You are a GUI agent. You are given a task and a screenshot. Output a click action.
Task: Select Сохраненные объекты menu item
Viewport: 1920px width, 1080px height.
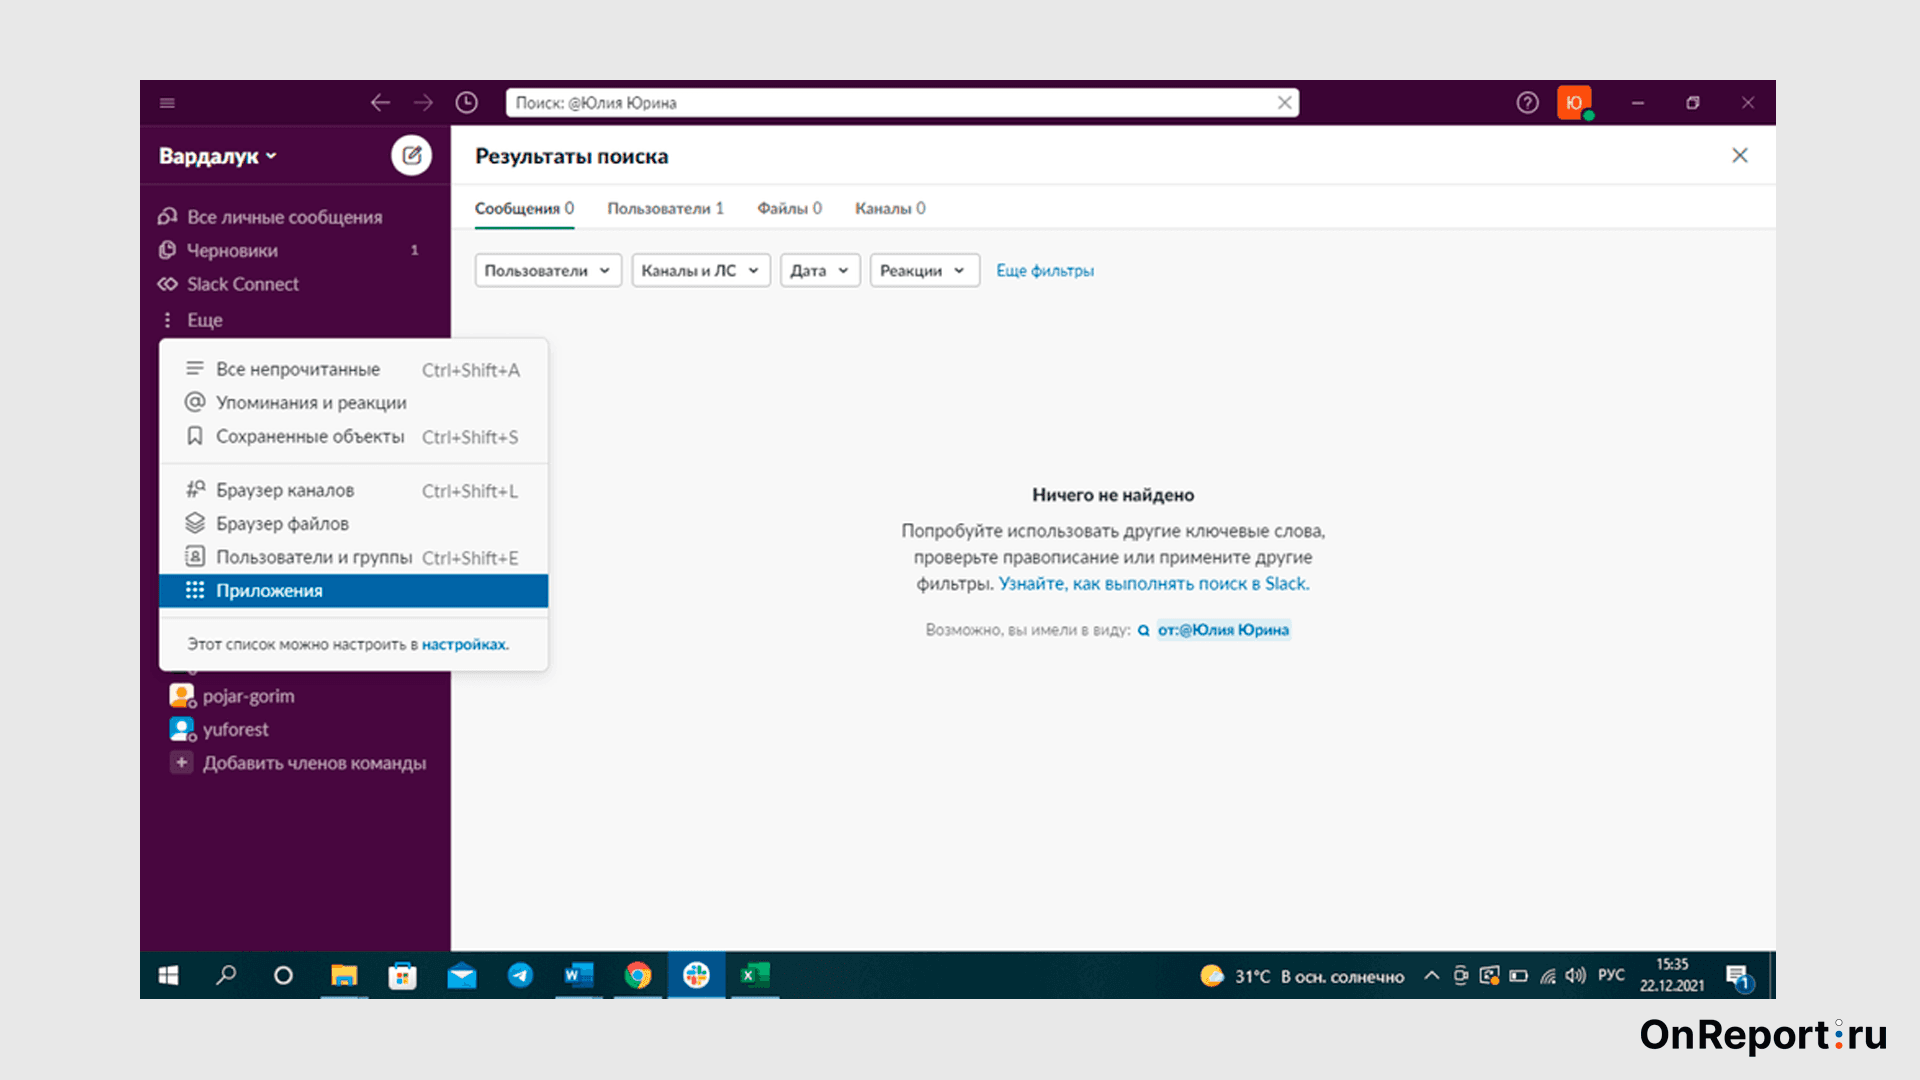[x=353, y=437]
